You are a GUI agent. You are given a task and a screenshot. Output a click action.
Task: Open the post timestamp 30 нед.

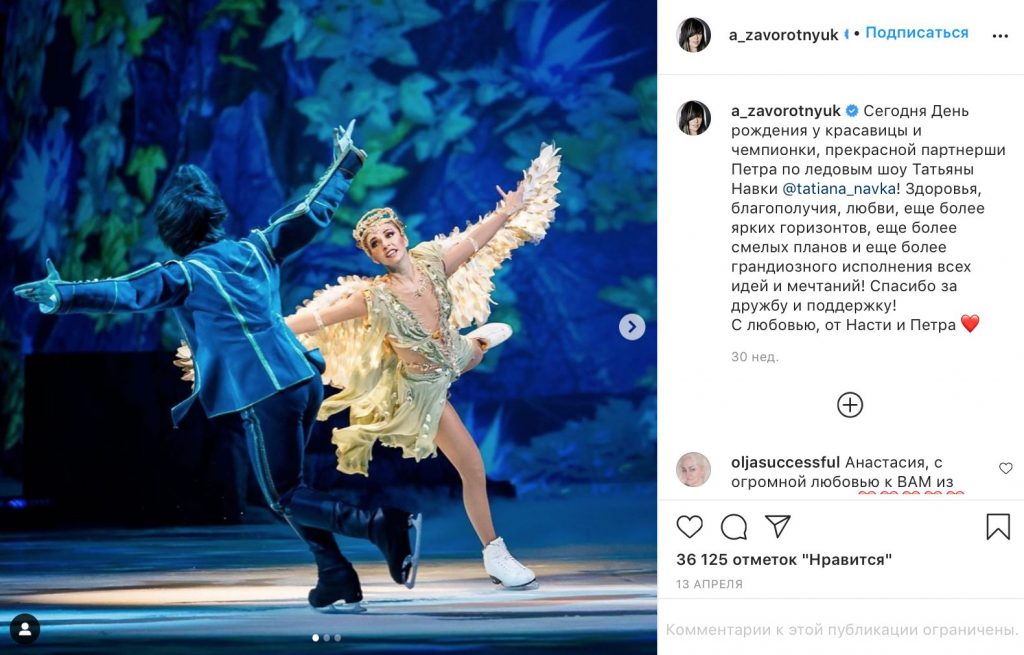click(x=754, y=357)
